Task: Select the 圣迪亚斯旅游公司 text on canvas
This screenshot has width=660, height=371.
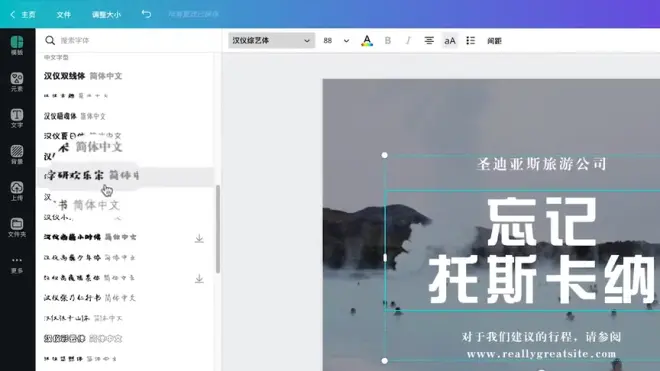Action: [x=541, y=164]
